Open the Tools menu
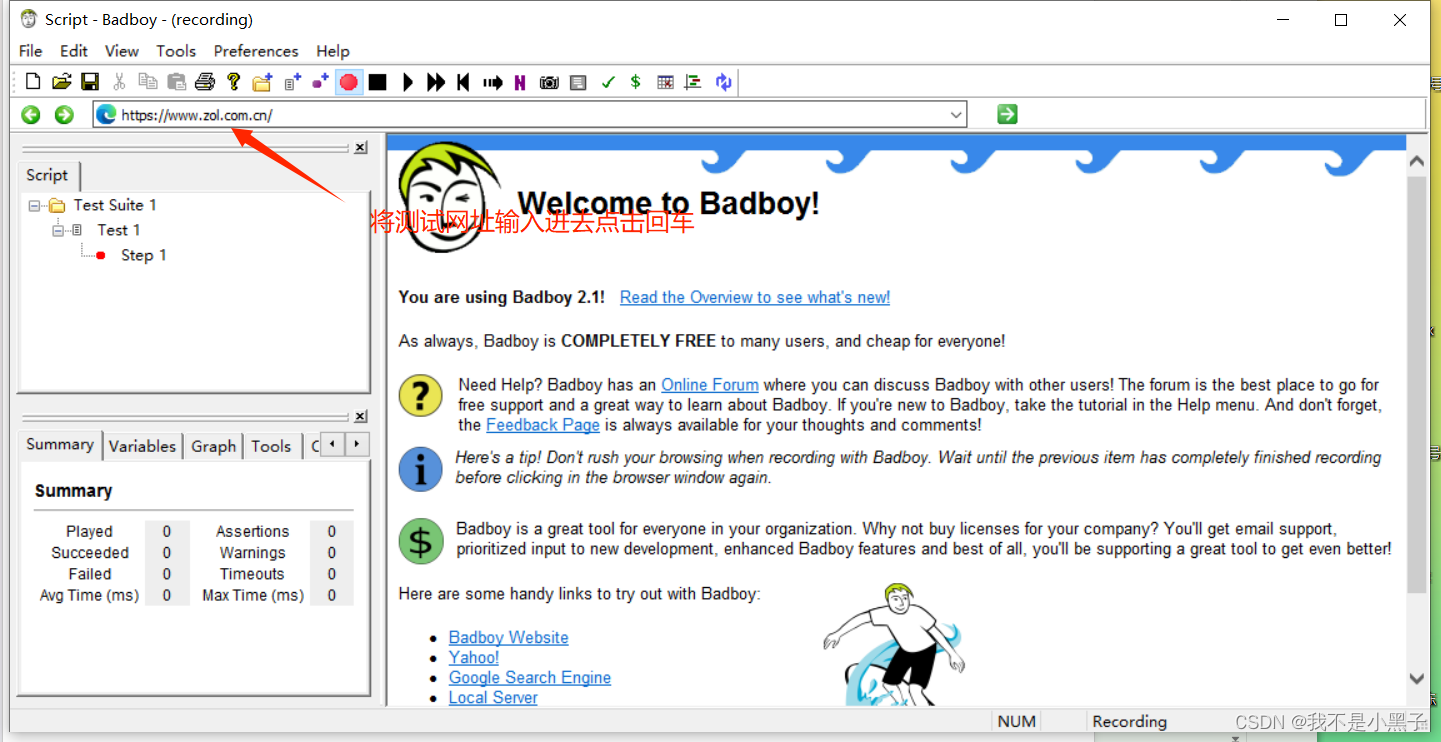The image size is (1441, 742). click(176, 51)
